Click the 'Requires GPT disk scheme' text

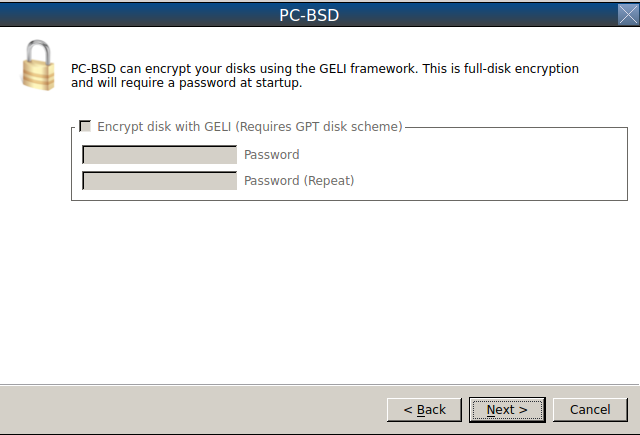319,127
